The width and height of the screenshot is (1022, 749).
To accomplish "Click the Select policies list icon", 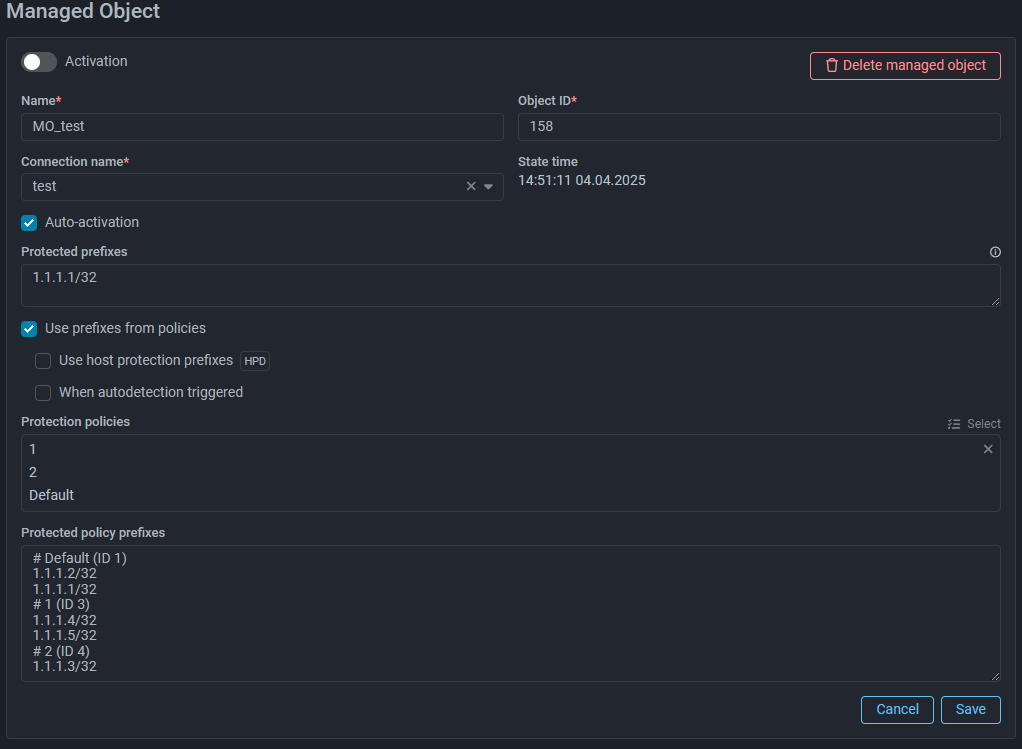I will (954, 424).
